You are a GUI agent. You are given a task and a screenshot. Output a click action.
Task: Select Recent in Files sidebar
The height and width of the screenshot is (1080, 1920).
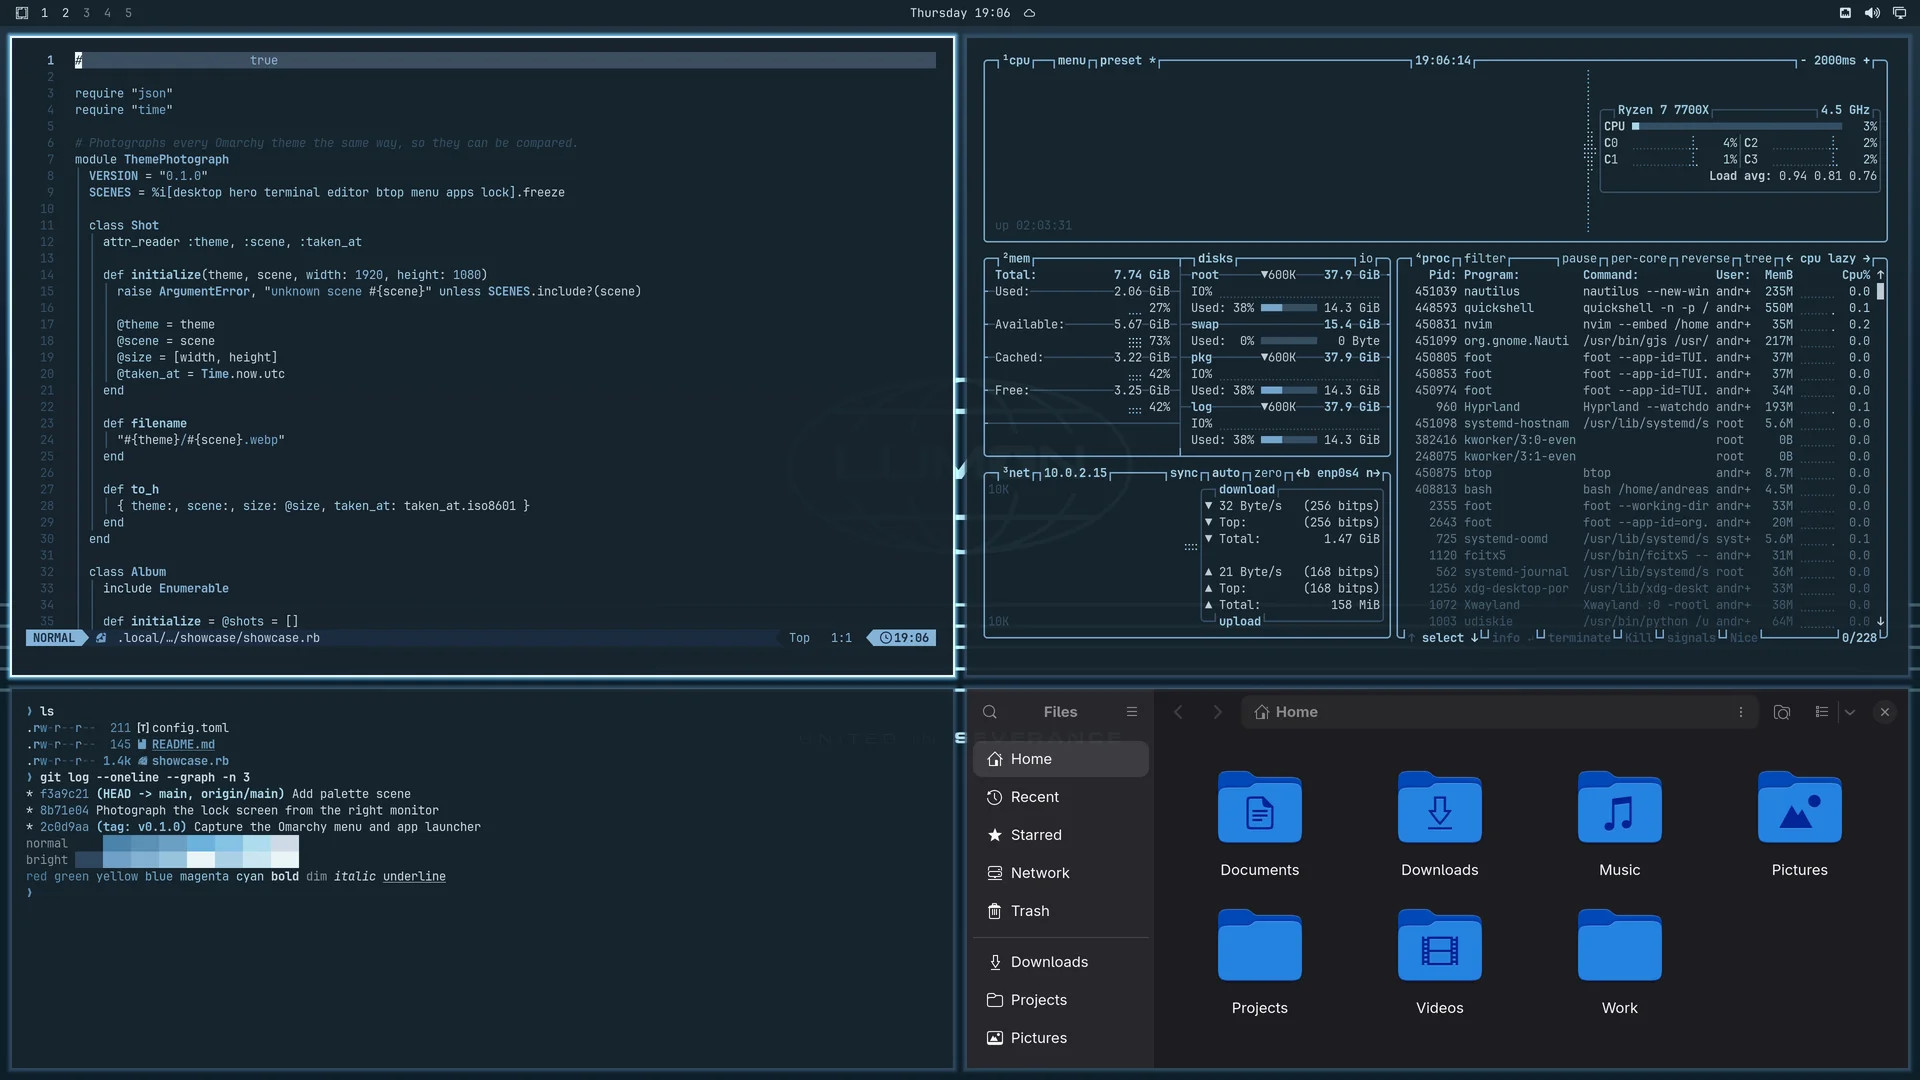click(1061, 797)
